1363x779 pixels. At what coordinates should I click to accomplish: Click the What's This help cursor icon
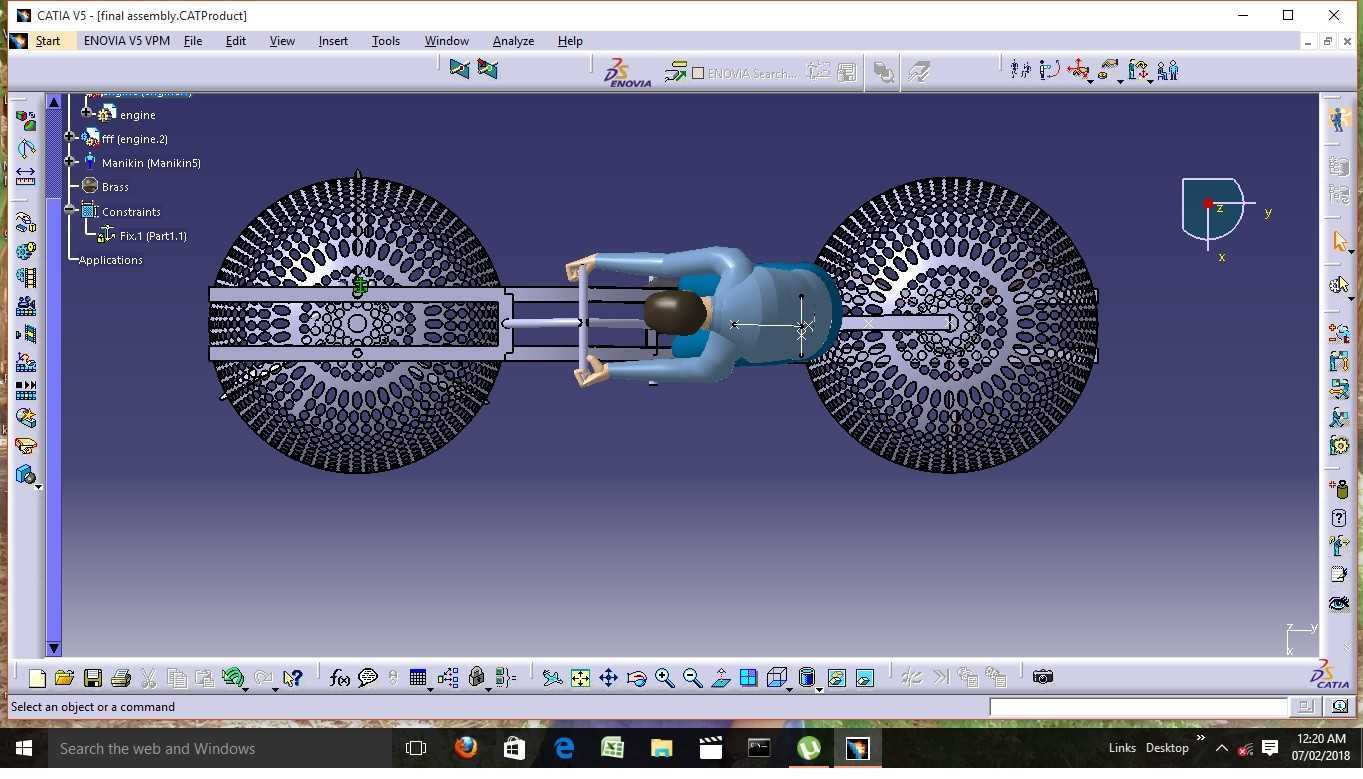click(x=292, y=678)
